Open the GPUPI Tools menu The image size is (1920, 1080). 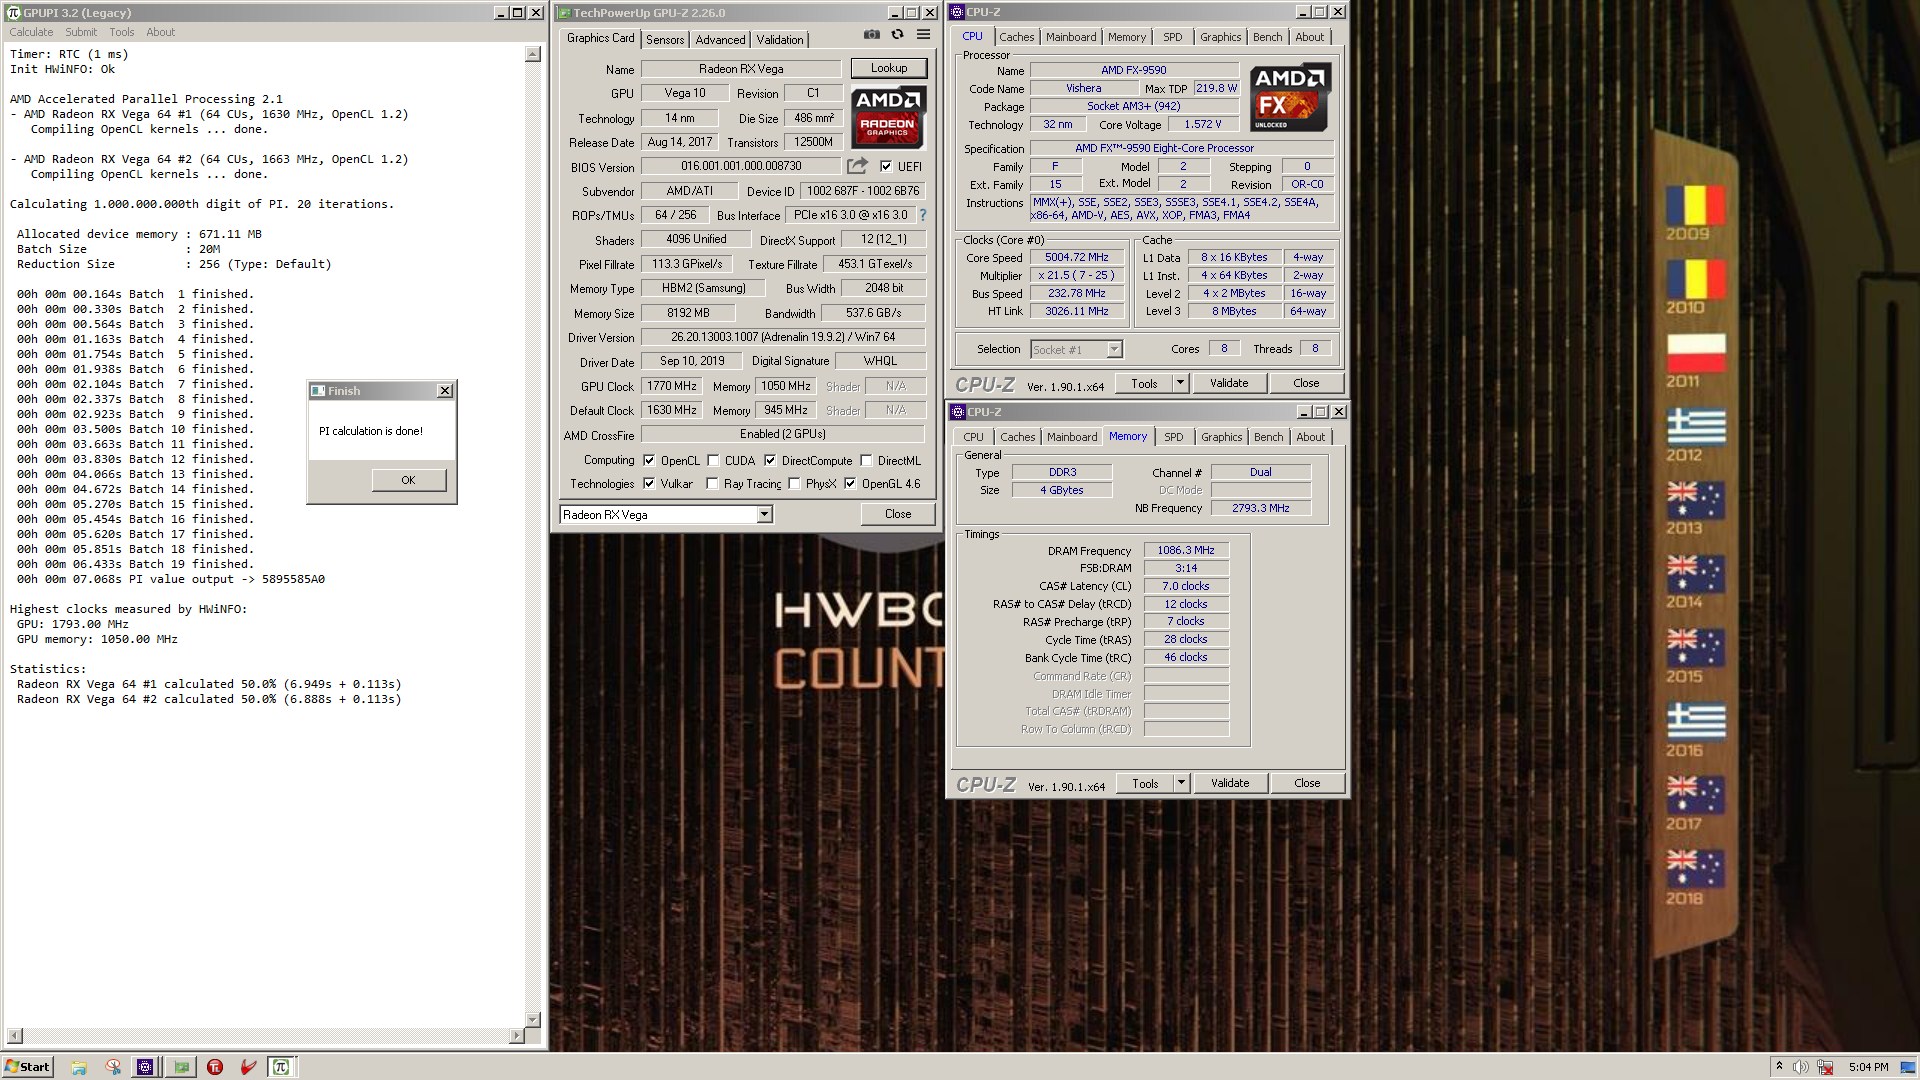click(x=122, y=32)
